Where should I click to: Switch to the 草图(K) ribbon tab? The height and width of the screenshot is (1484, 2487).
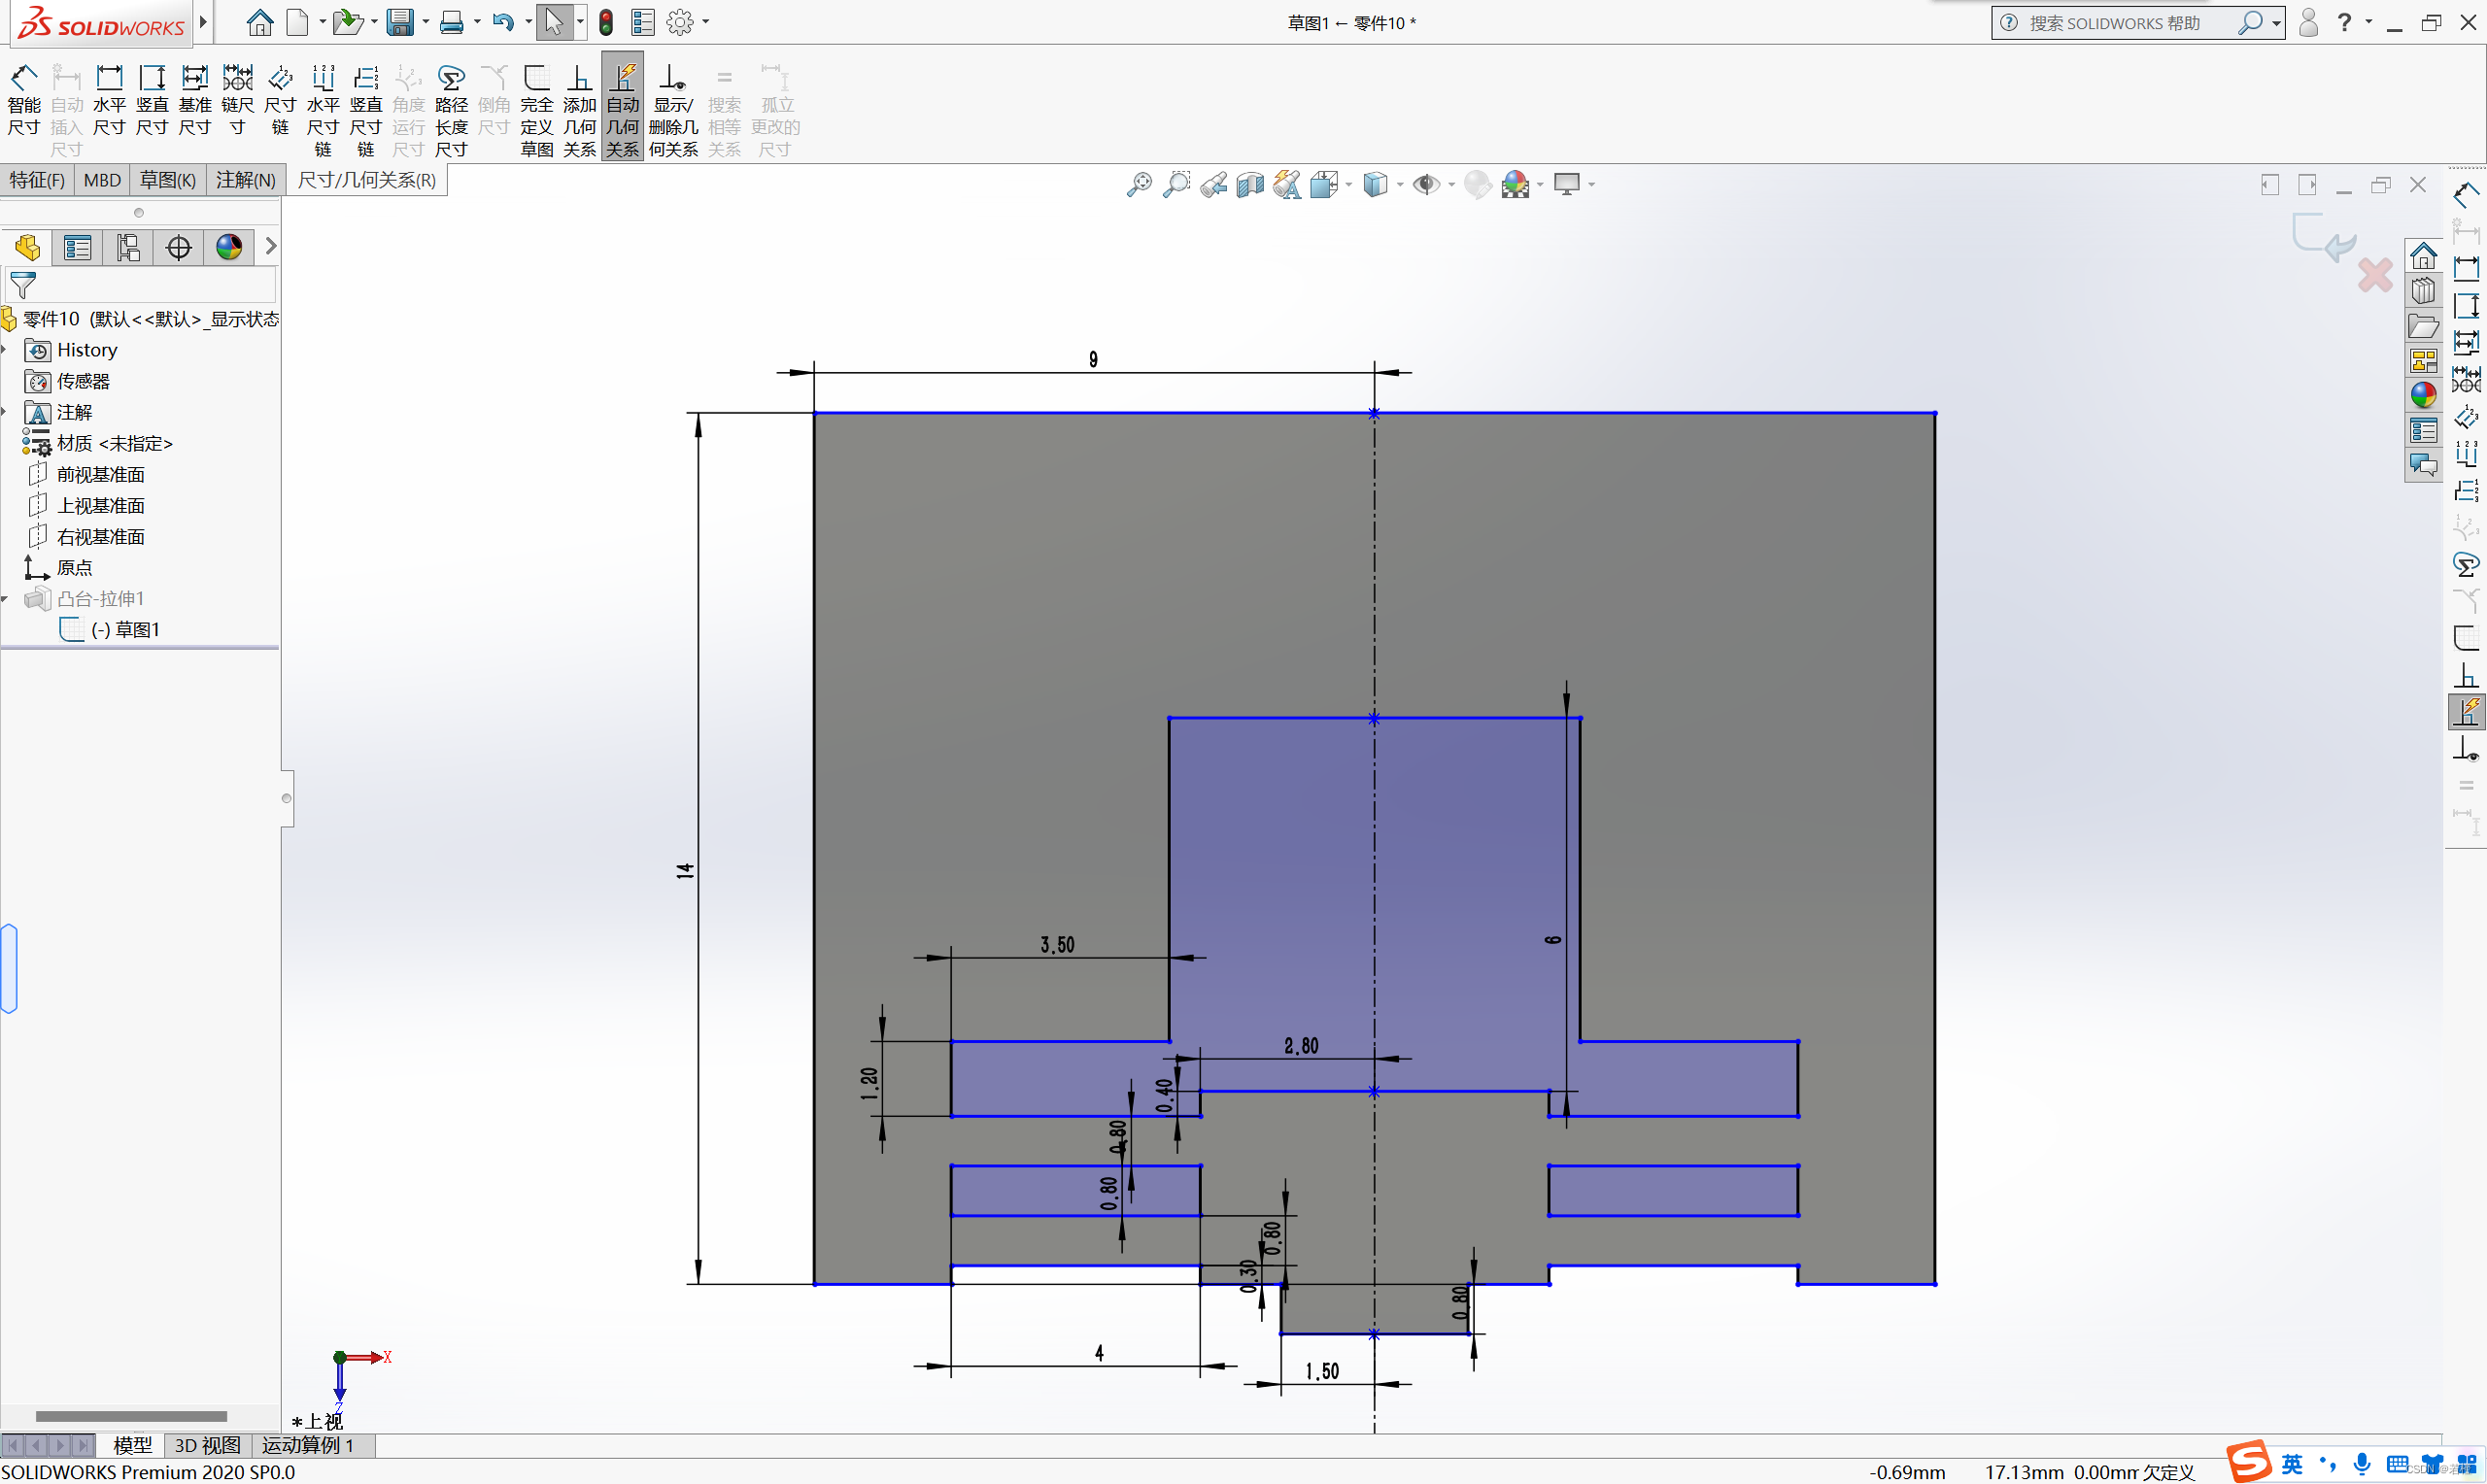click(167, 180)
